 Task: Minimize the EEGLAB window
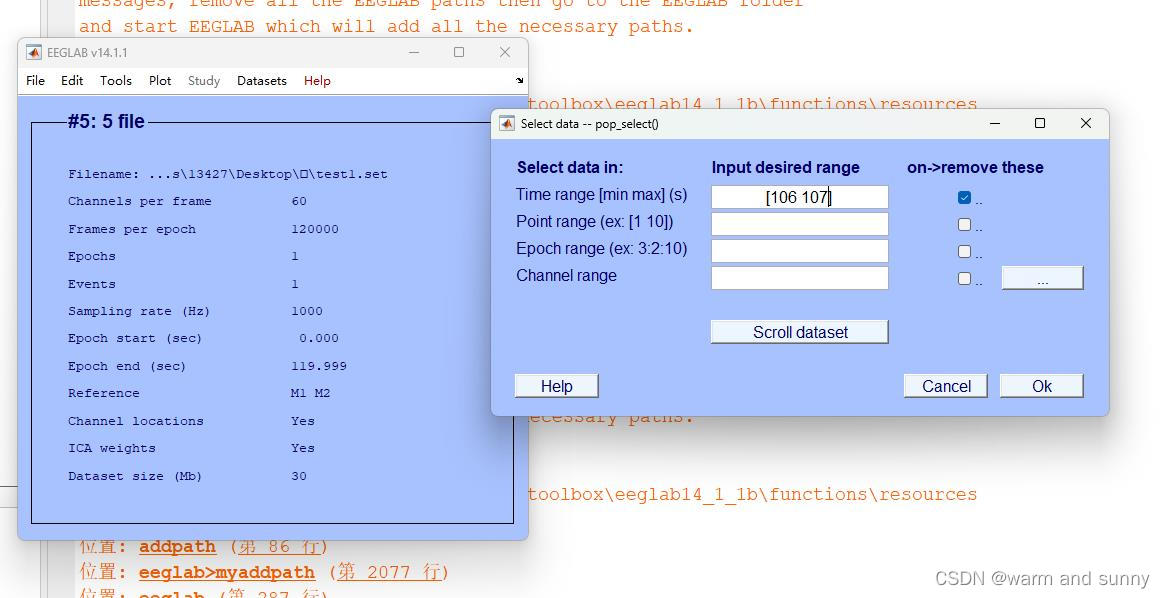click(x=414, y=52)
